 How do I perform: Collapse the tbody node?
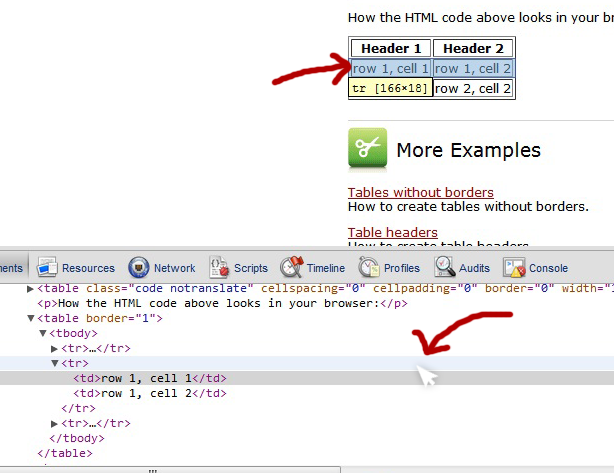[x=43, y=333]
